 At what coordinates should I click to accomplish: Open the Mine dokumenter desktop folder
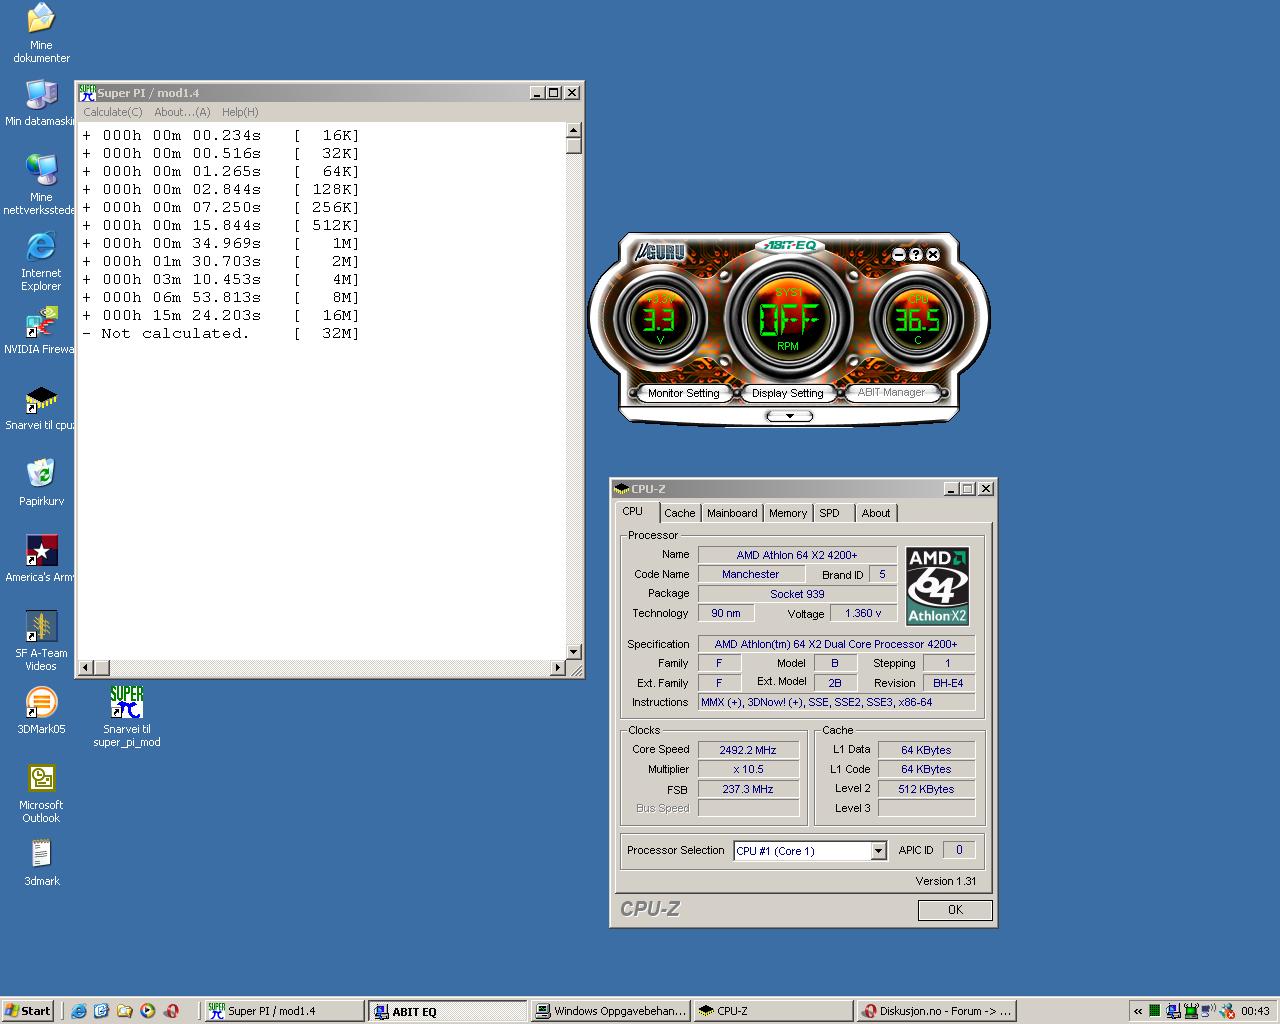point(41,32)
